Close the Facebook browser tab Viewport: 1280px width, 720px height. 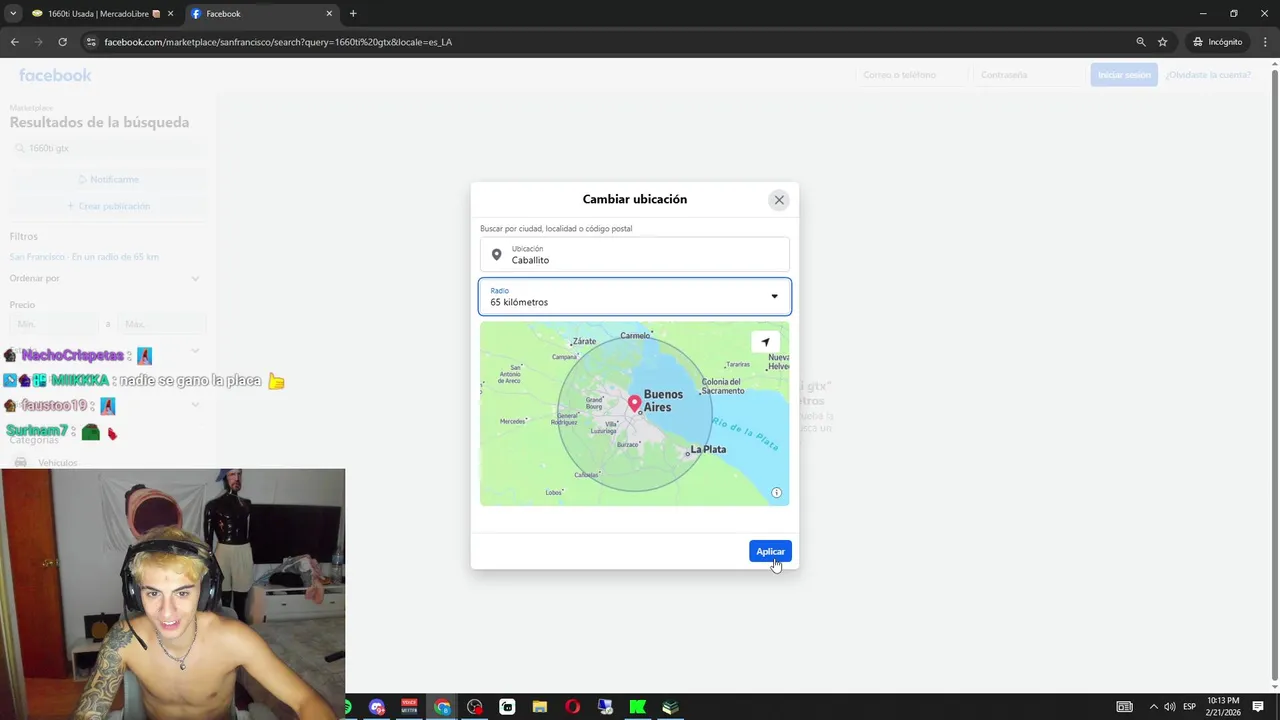point(329,14)
